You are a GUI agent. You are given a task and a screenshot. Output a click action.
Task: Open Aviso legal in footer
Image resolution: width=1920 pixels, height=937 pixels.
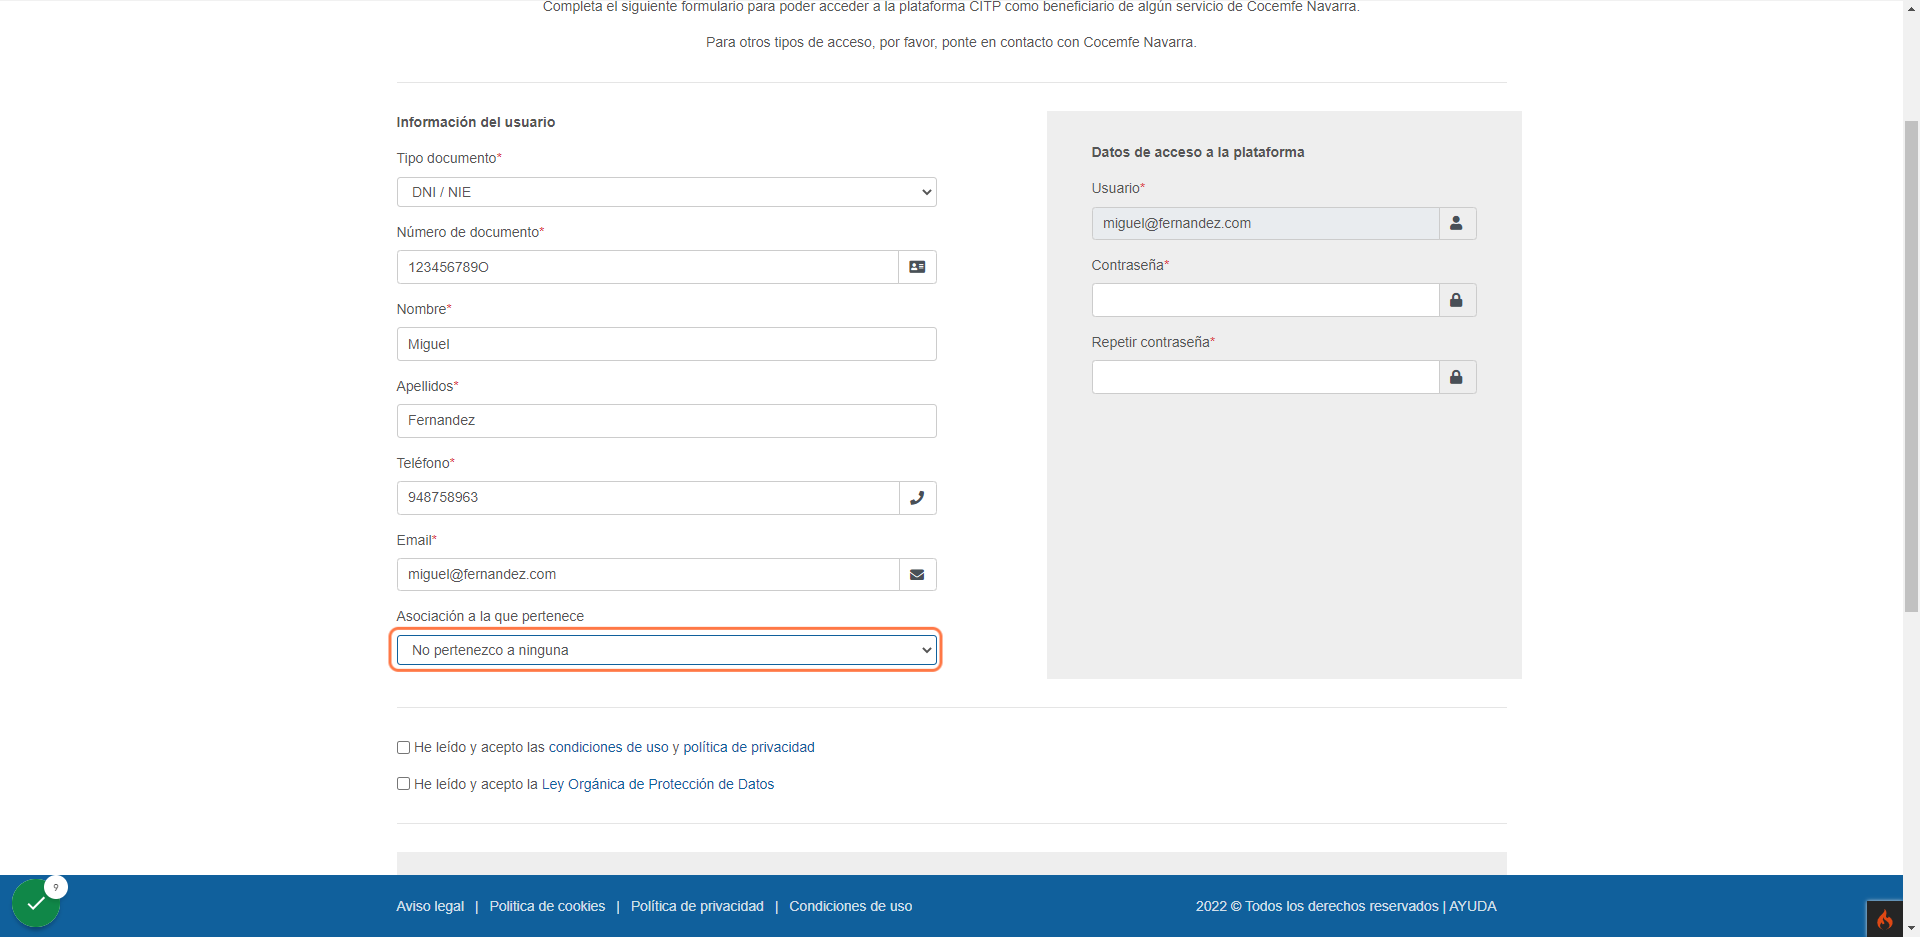(x=430, y=906)
